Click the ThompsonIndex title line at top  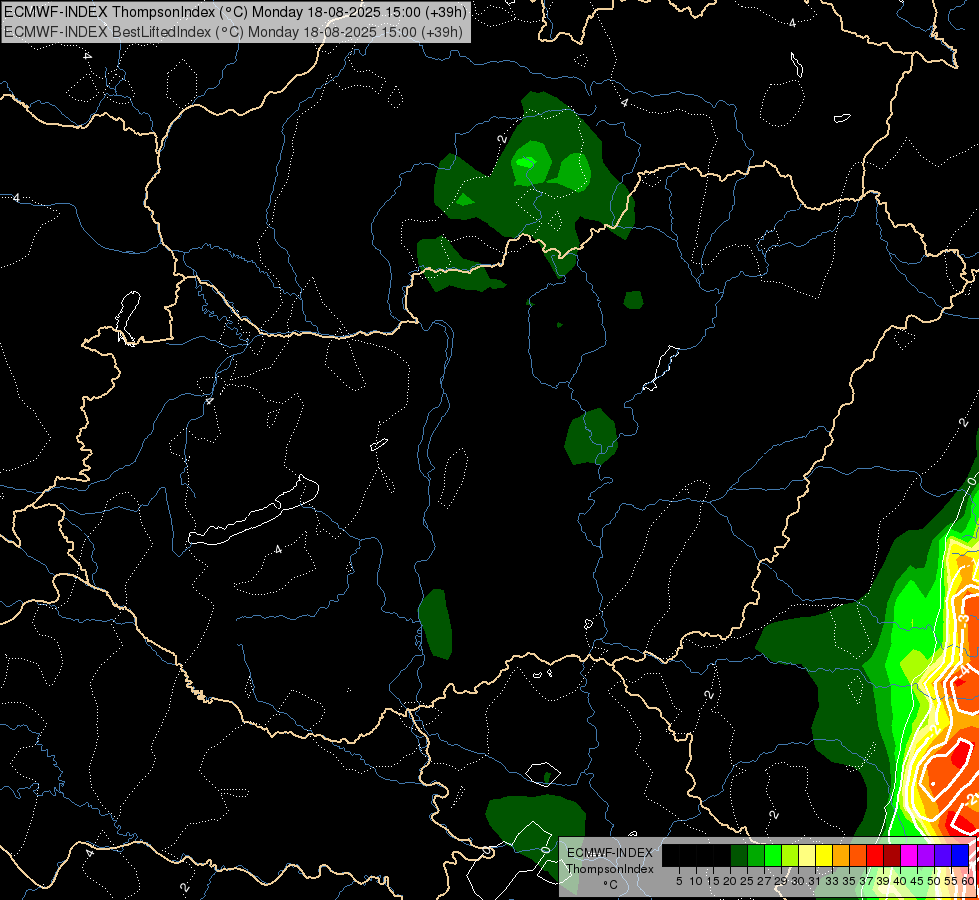234,12
